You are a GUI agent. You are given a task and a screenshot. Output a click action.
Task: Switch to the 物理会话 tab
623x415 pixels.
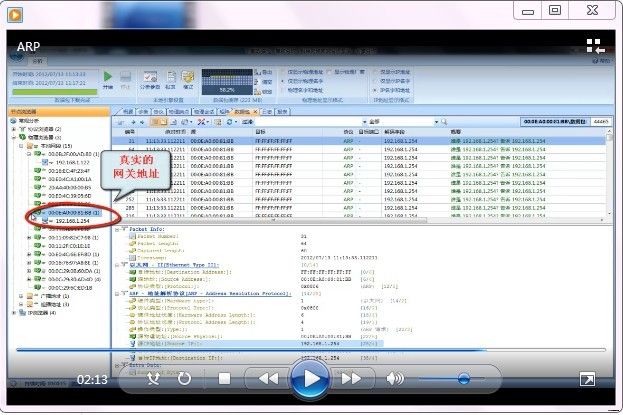point(204,112)
